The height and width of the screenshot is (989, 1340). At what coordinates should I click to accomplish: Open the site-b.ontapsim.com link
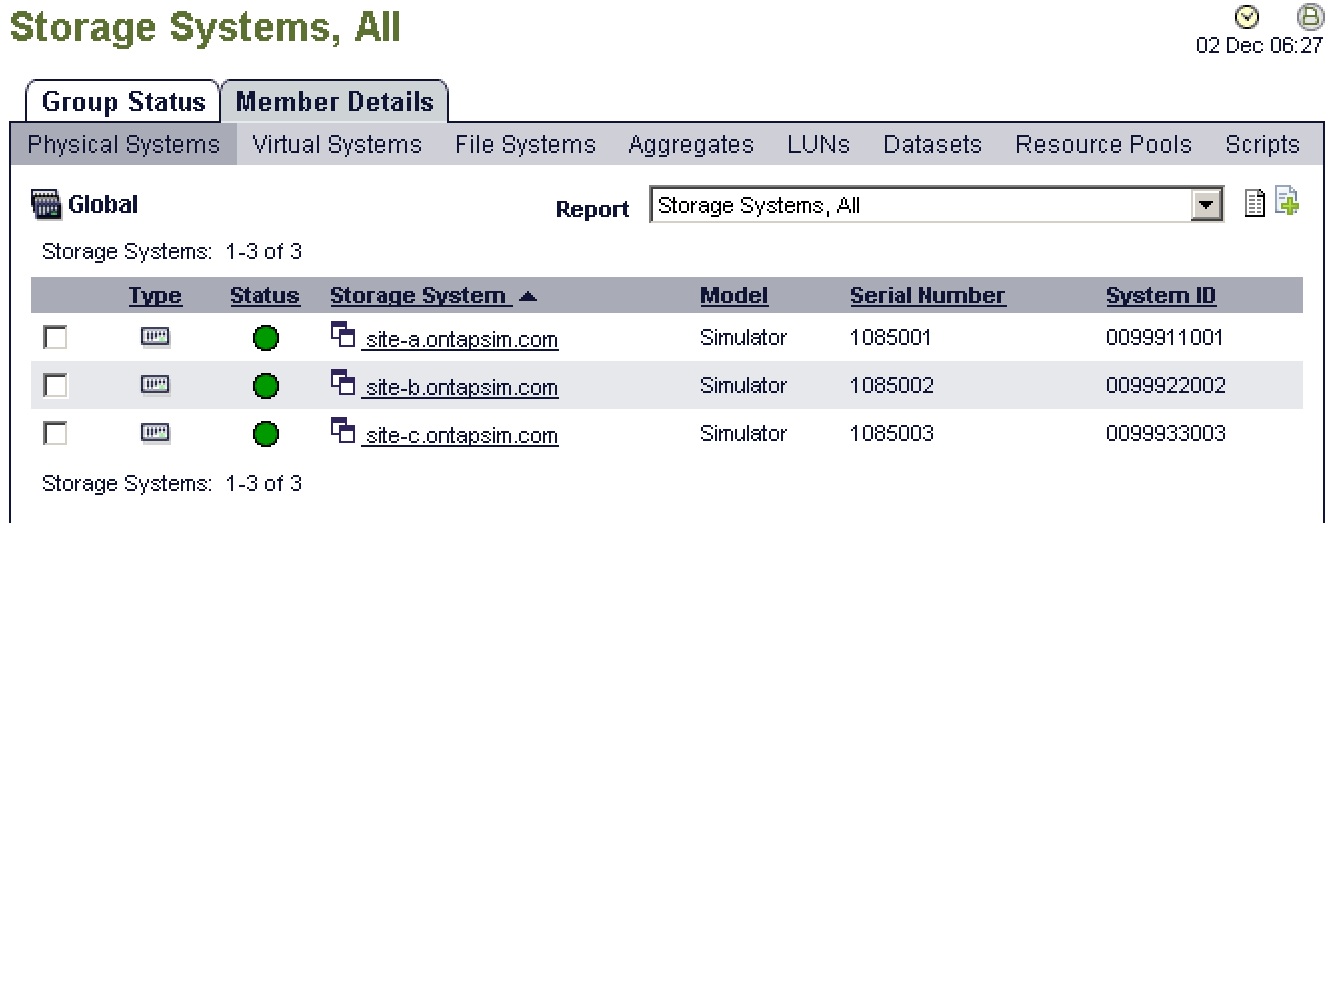coord(461,387)
